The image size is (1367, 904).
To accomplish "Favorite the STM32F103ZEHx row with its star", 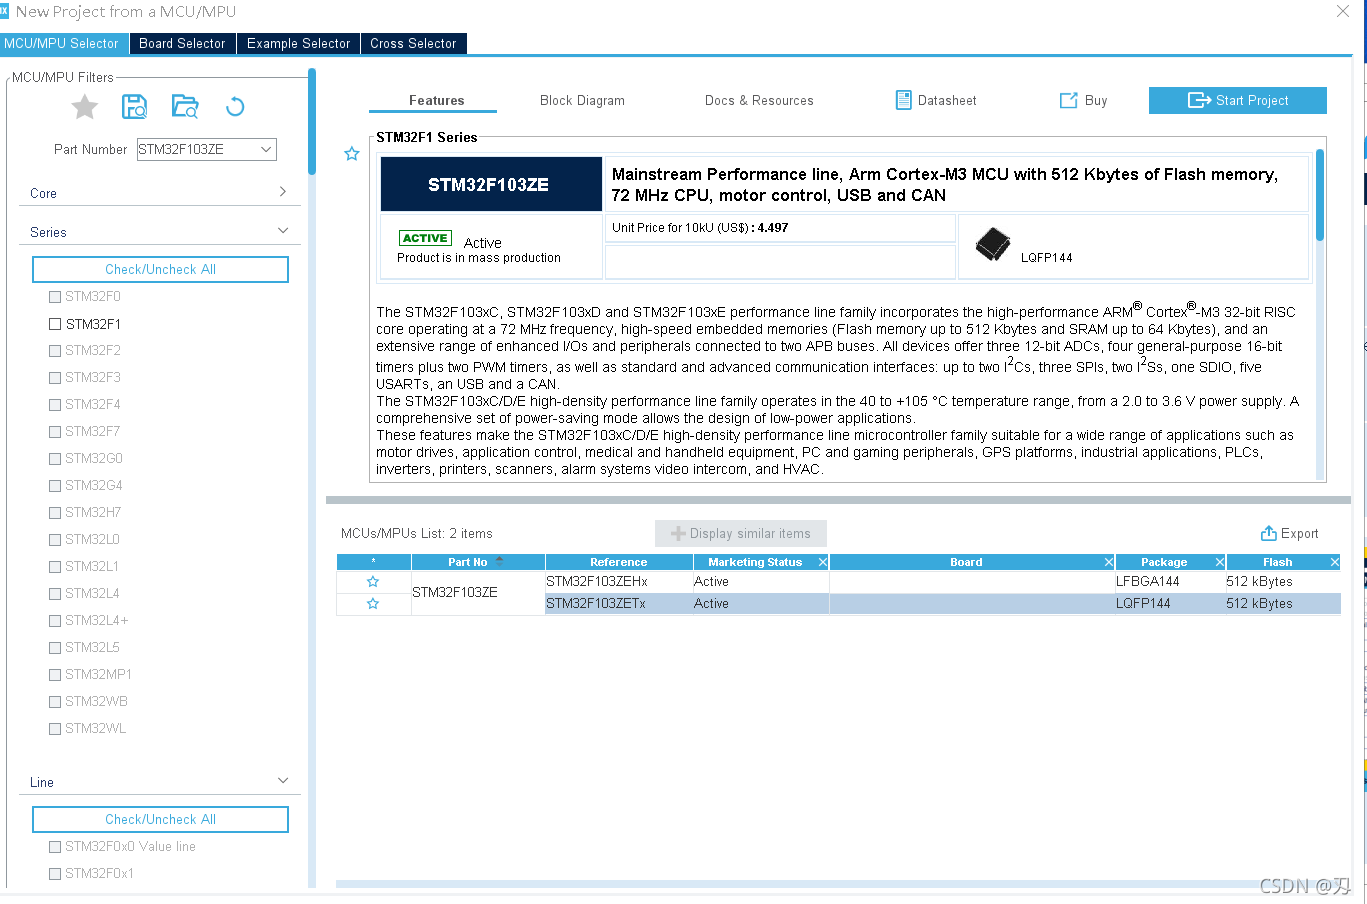I will point(373,582).
